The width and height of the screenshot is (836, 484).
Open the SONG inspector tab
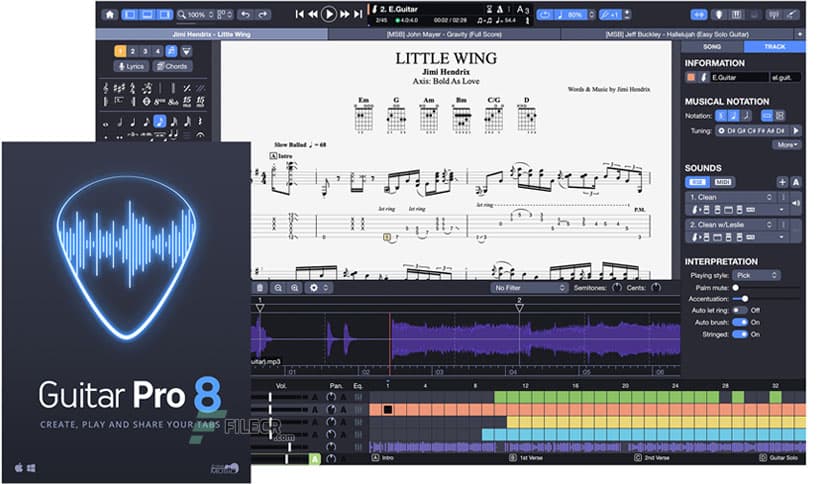click(712, 47)
